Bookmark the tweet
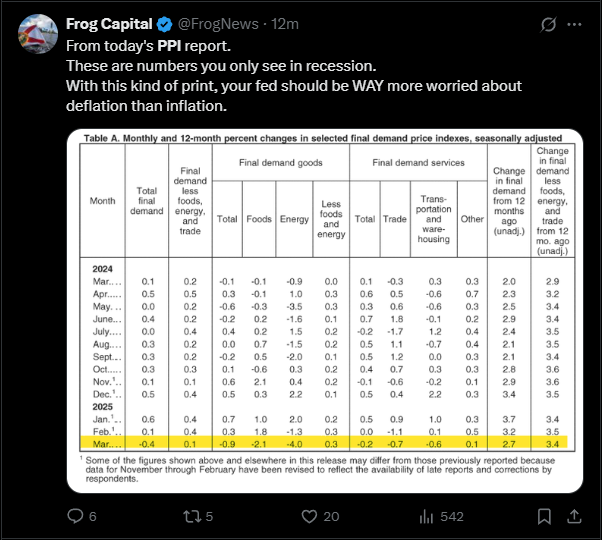 coord(544,516)
